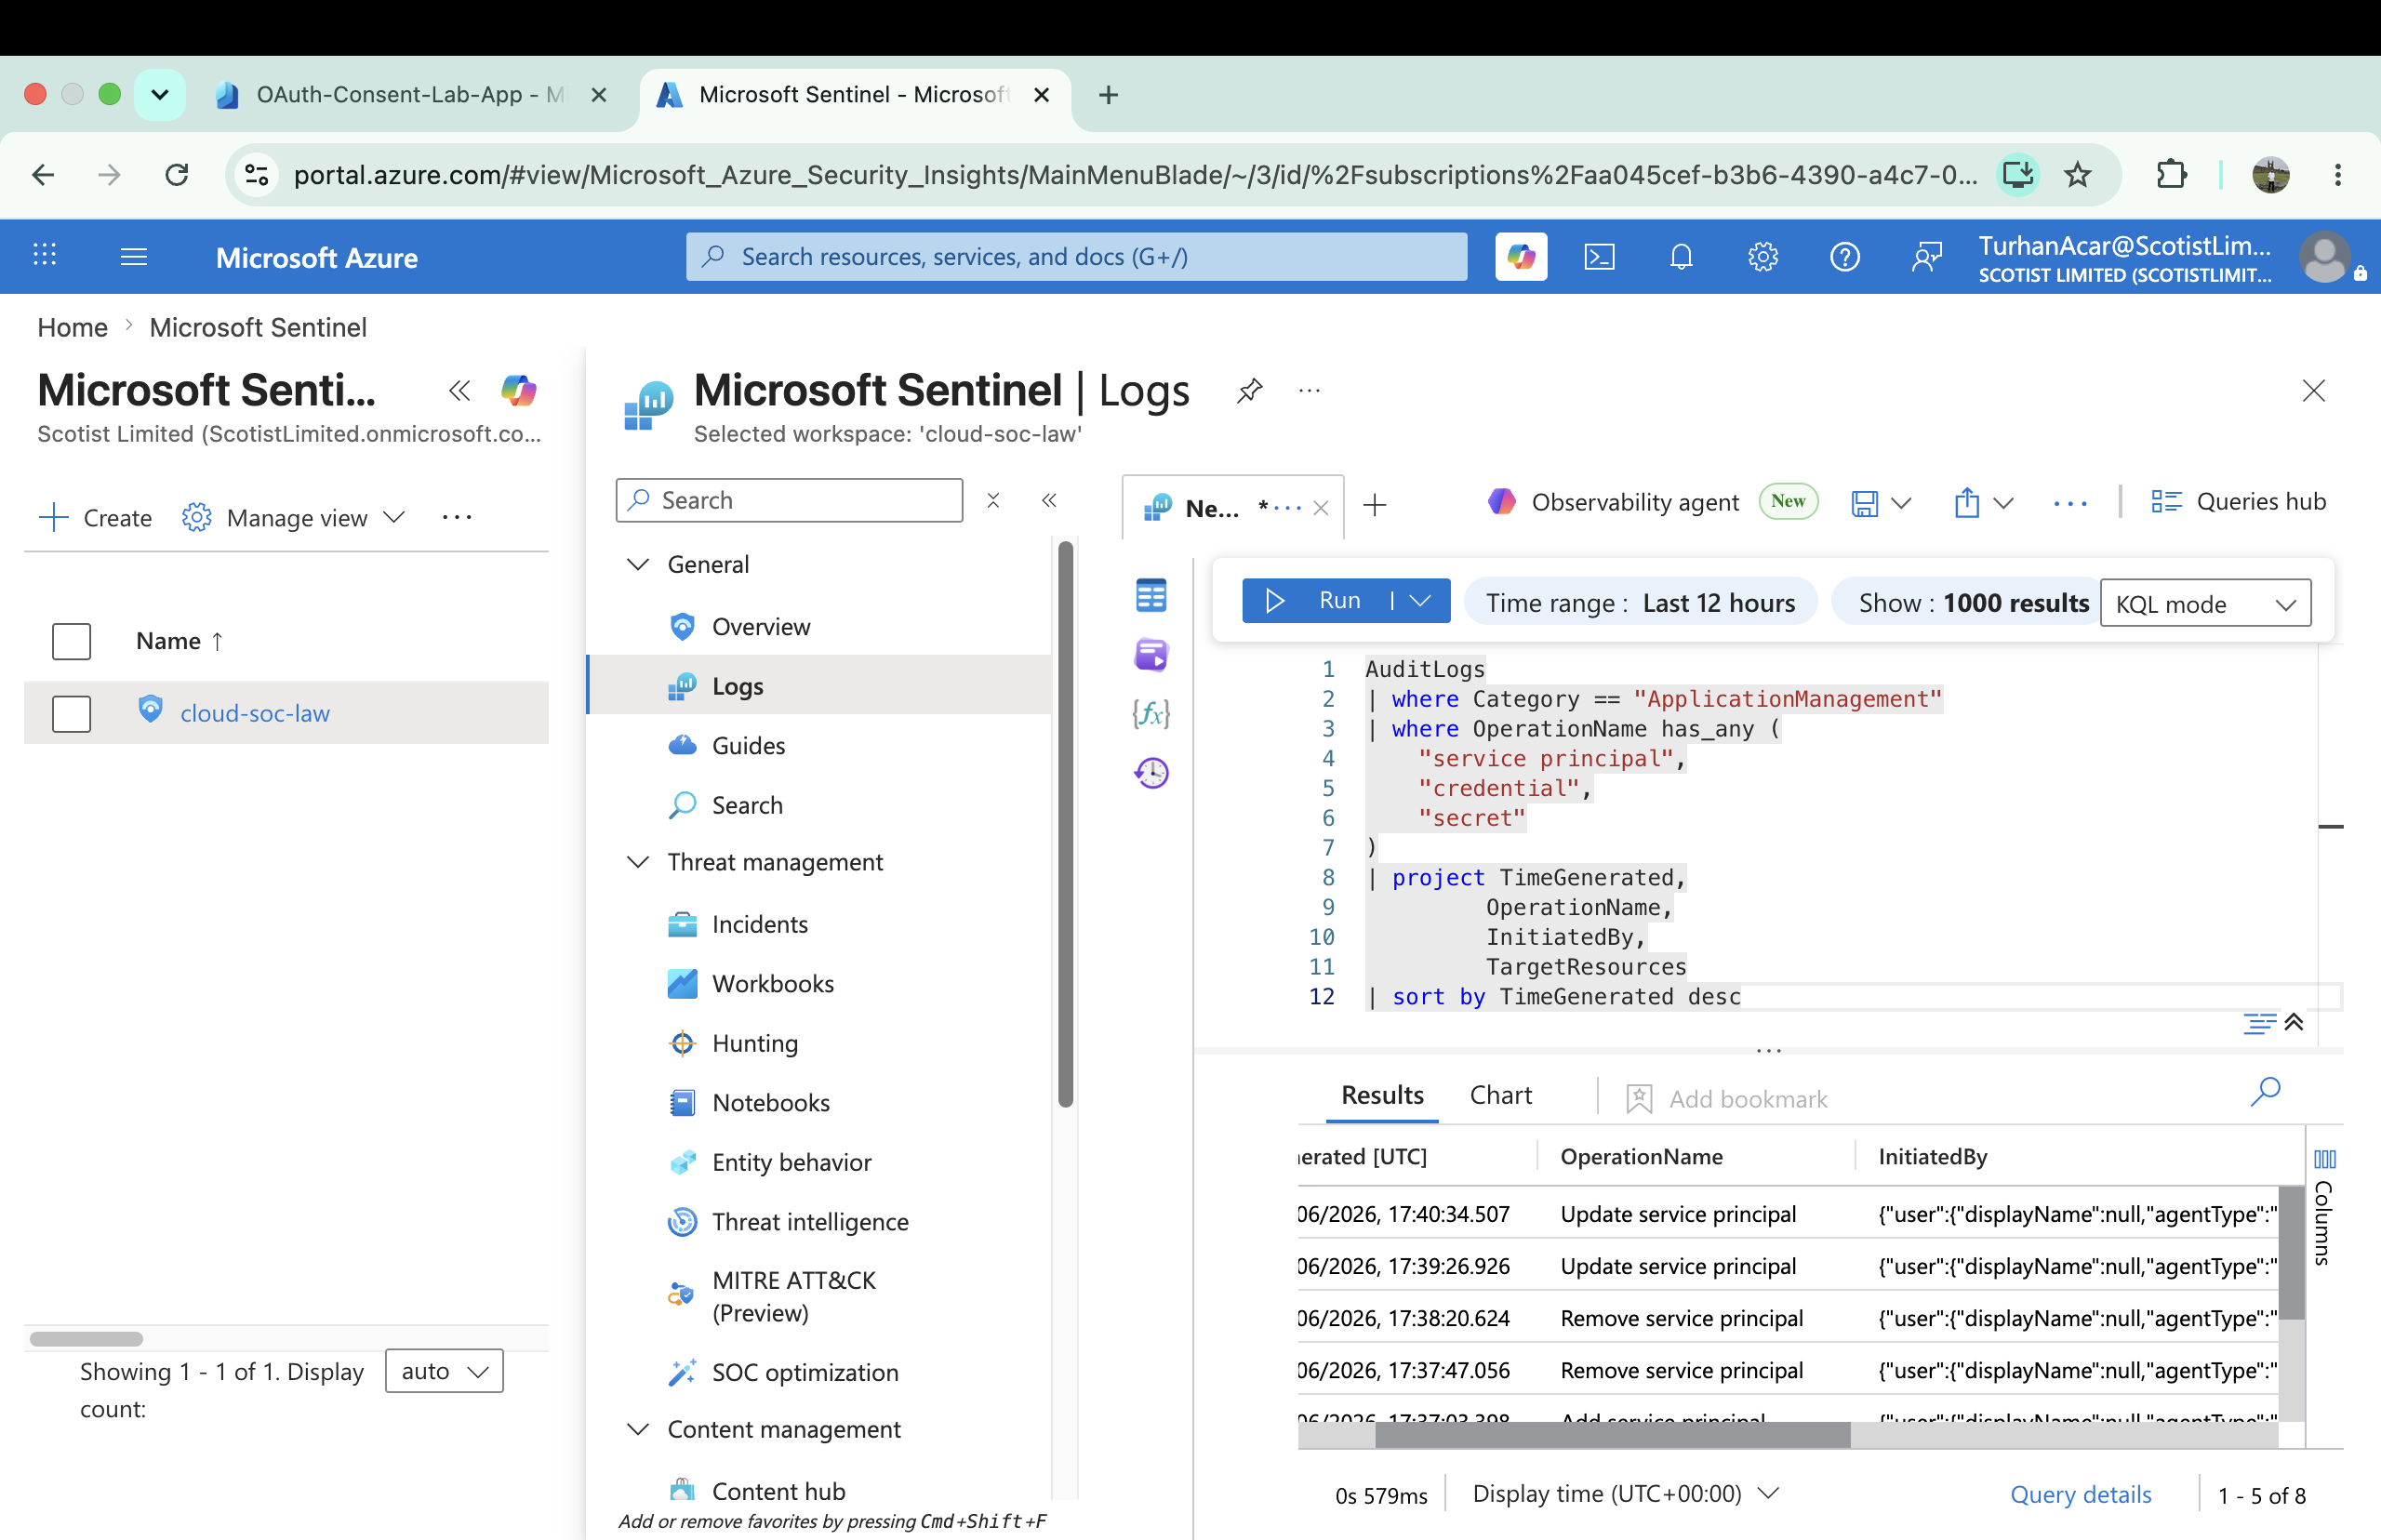Sort workspaces by the Name column header
The height and width of the screenshot is (1540, 2381).
click(x=180, y=641)
